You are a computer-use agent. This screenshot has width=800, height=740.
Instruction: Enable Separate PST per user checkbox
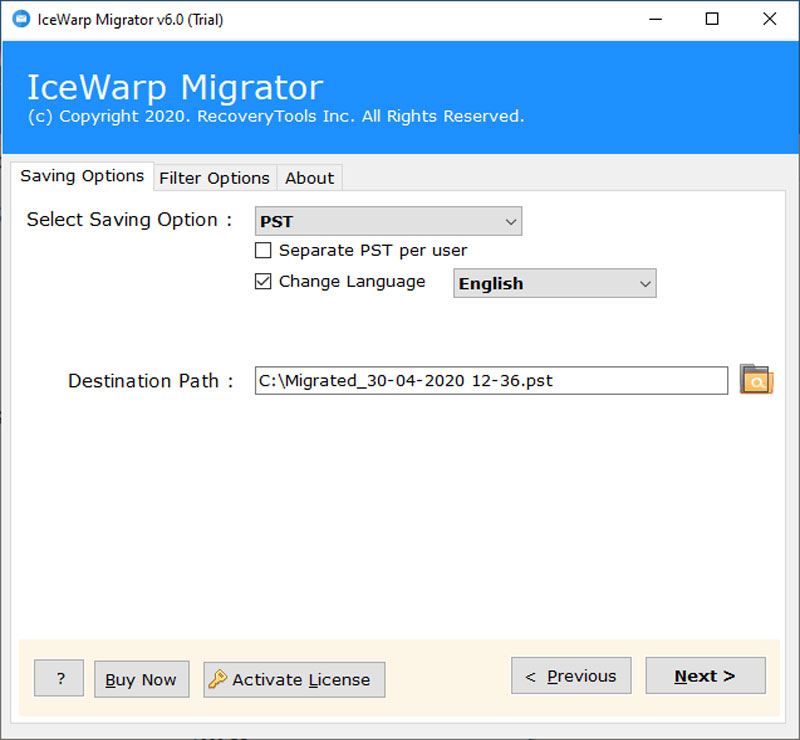(263, 251)
